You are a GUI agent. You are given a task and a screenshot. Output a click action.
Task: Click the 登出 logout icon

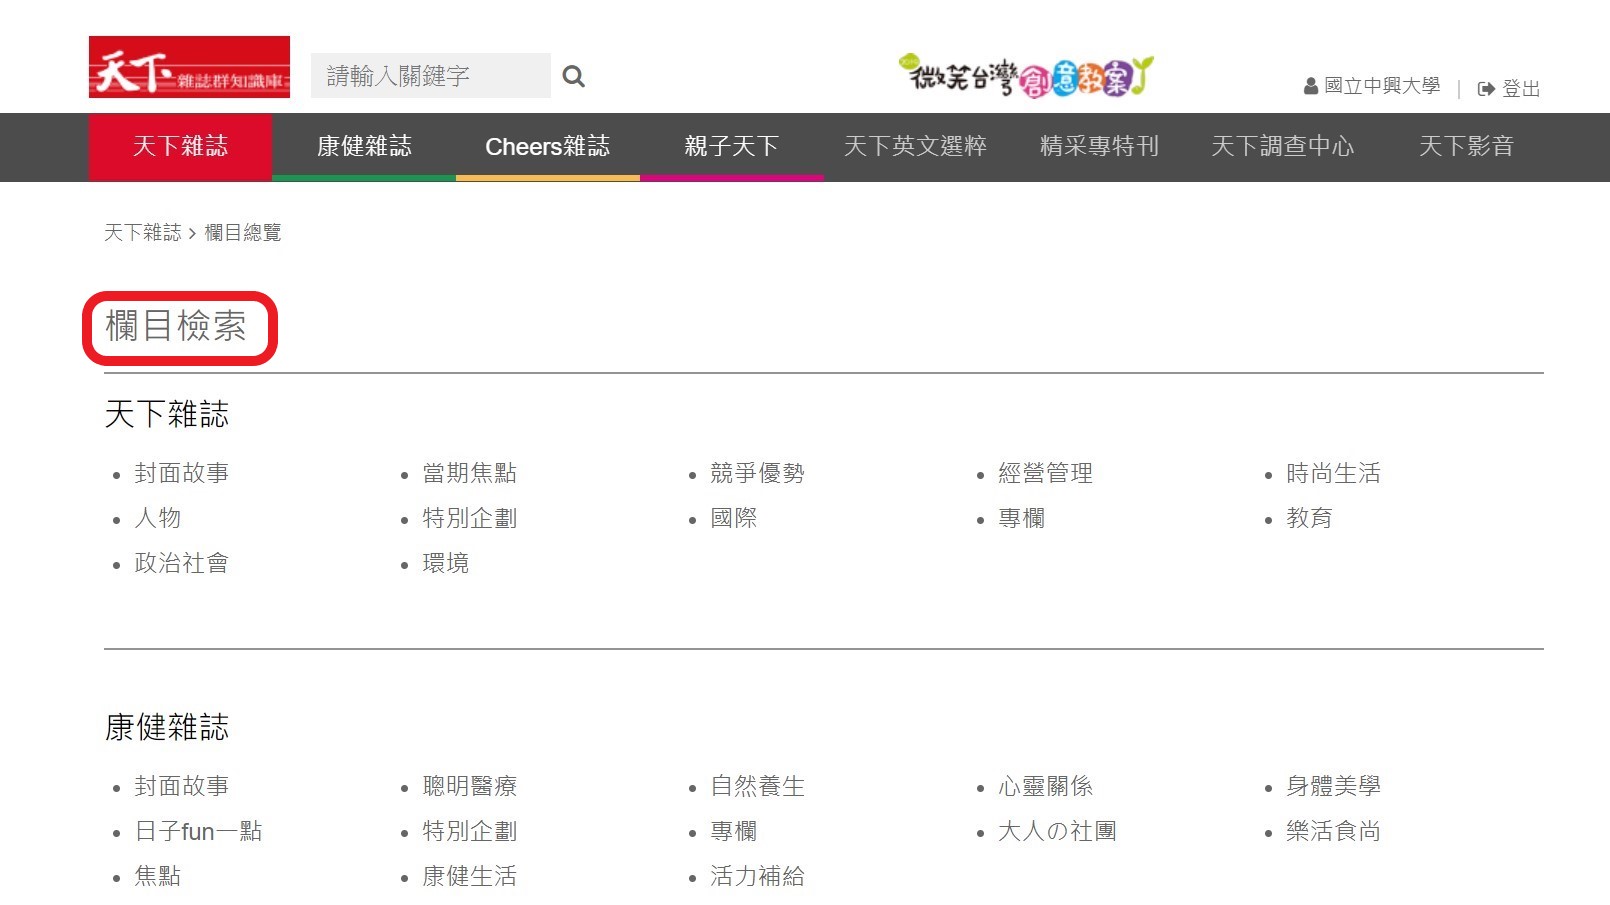point(1486,89)
